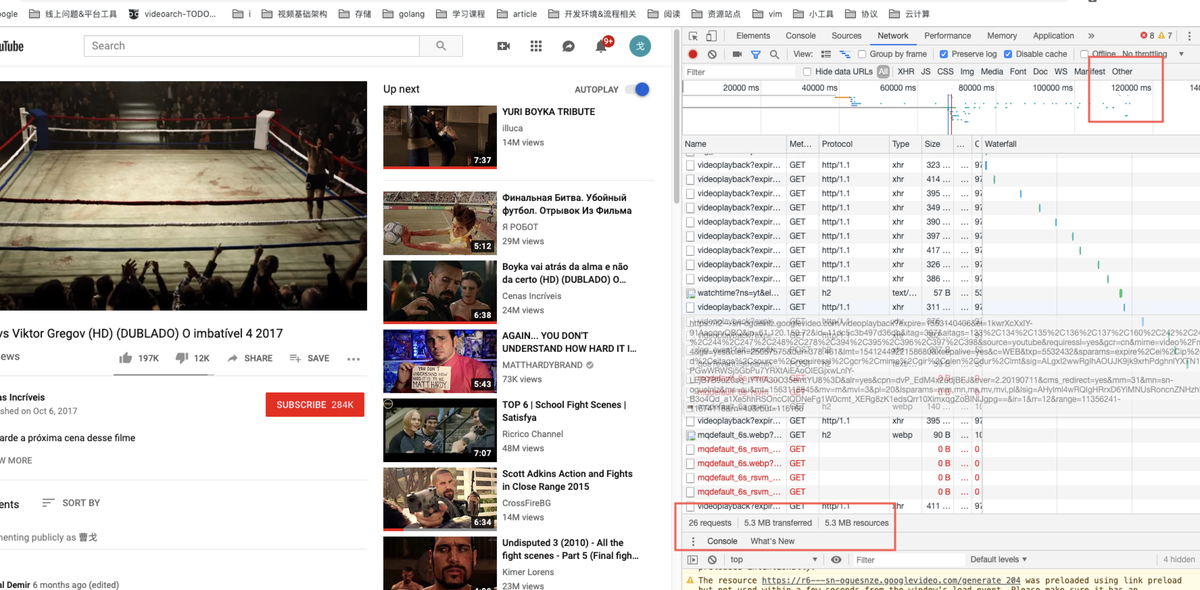Tick the checkbox of the first mqdefault_6s.webp row
Viewport: 1200px width, 590px height.
(691, 435)
